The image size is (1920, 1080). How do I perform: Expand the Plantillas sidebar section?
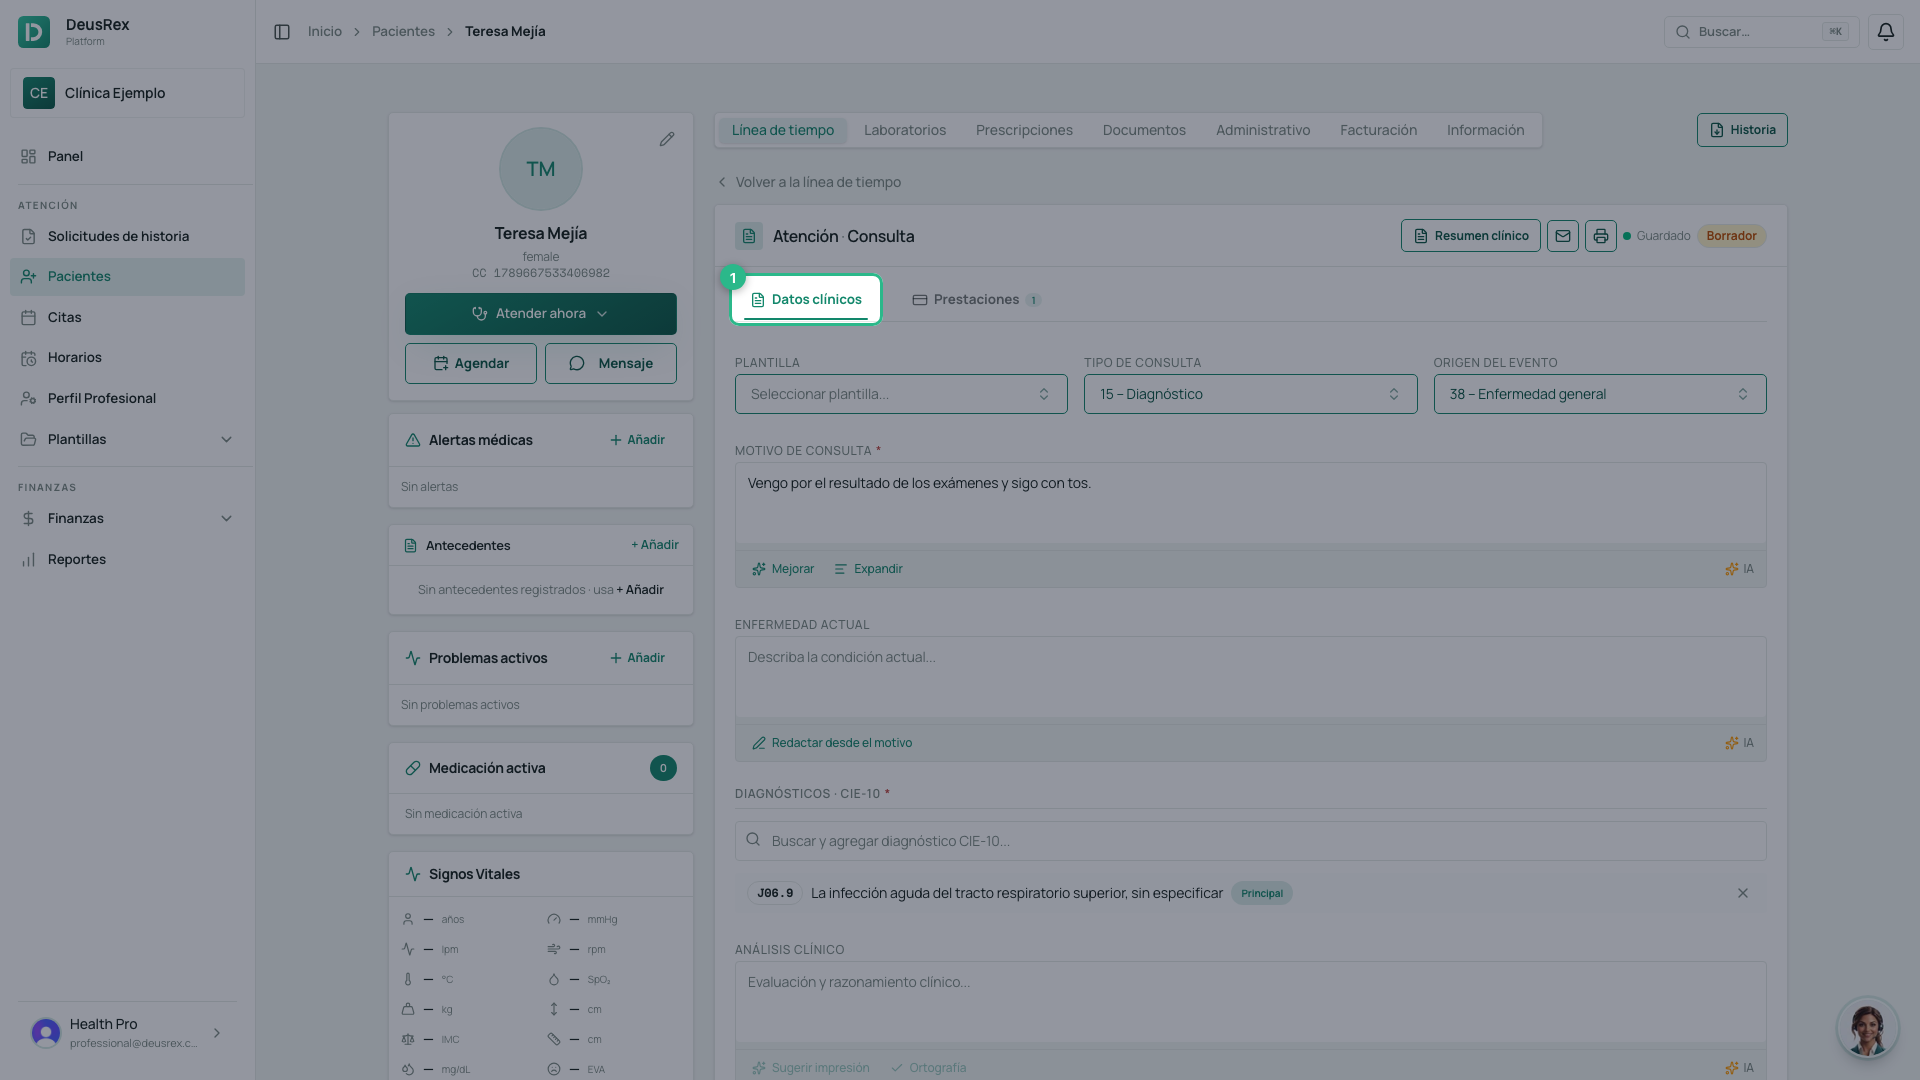pos(127,439)
